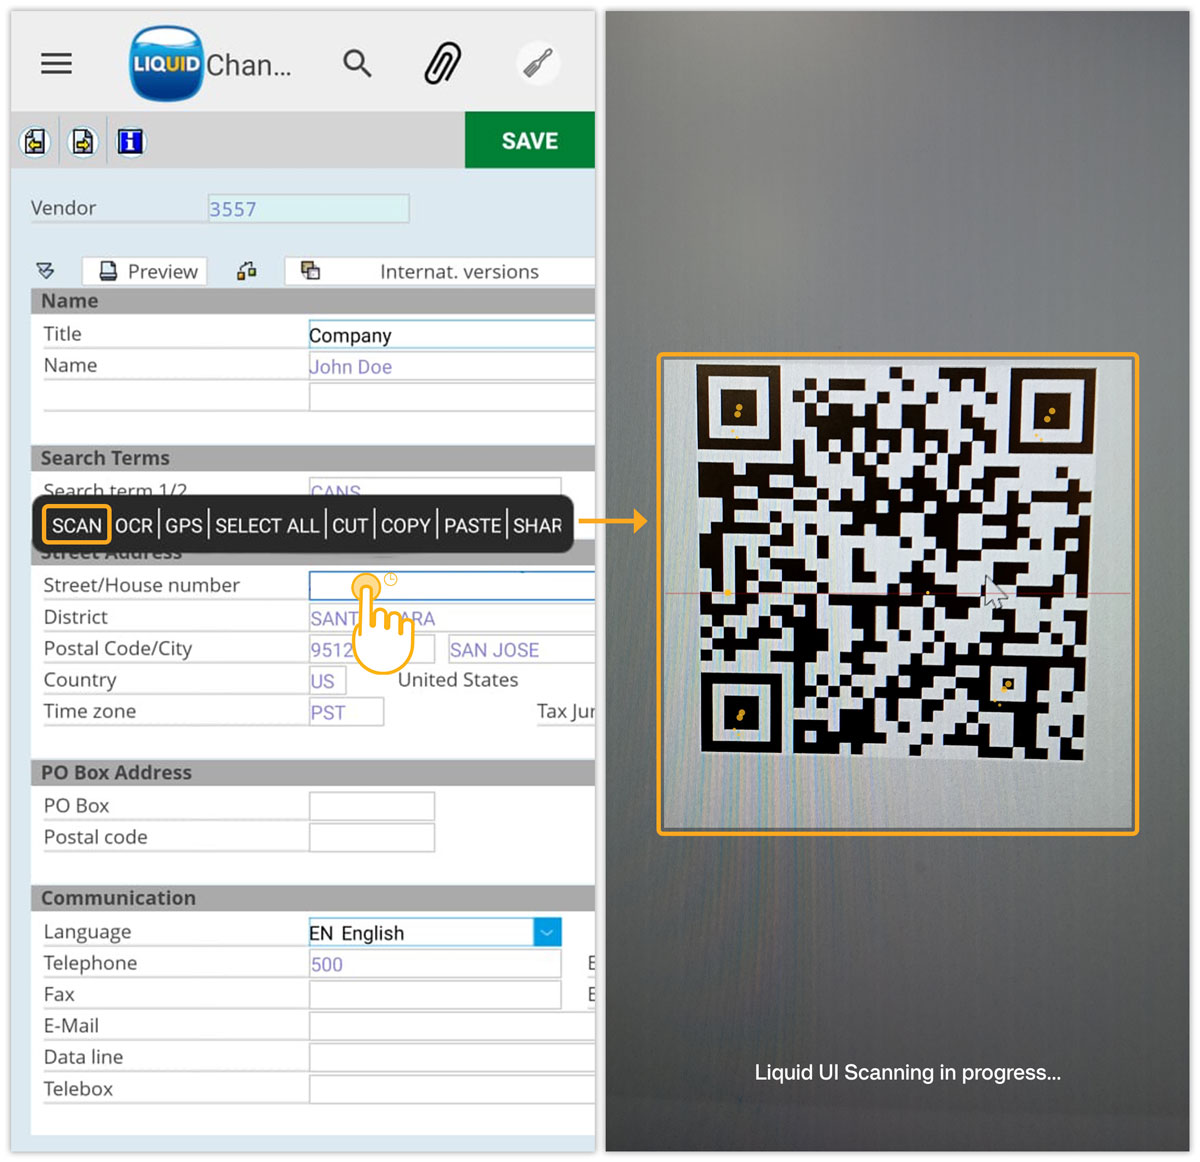Choose OCR in the context menu

(134, 525)
